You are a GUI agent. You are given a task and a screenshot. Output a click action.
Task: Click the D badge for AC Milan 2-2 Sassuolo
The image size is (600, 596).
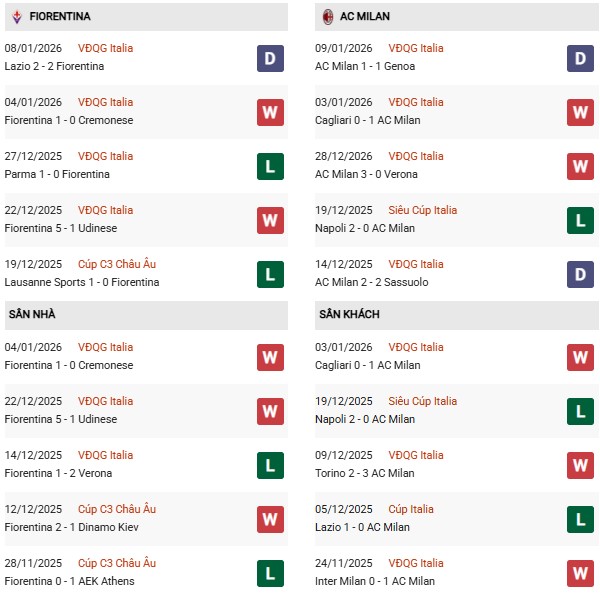(x=581, y=274)
